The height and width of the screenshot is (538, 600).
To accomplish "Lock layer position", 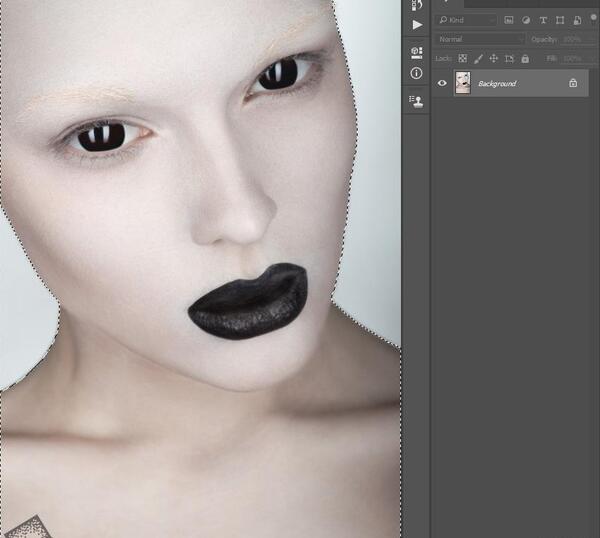I will [494, 59].
